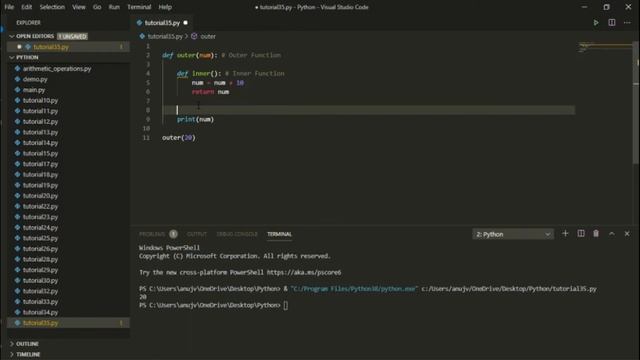
Task: Open tutorial18.py file
Action: 40,175
